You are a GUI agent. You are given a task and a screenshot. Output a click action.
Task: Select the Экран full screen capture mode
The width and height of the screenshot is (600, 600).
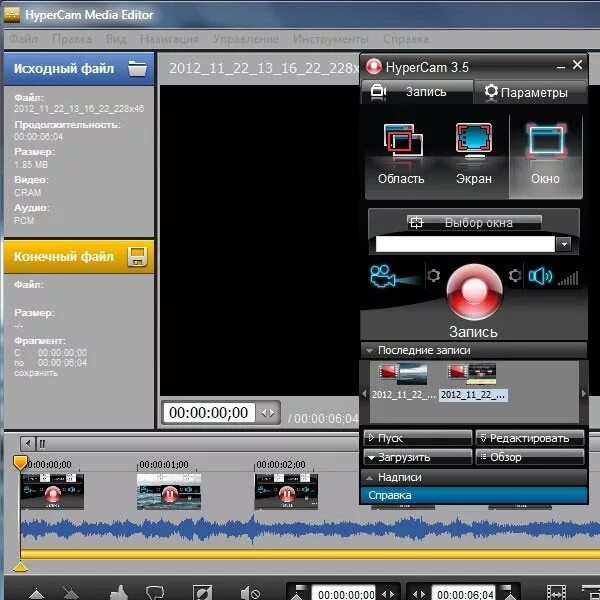474,154
